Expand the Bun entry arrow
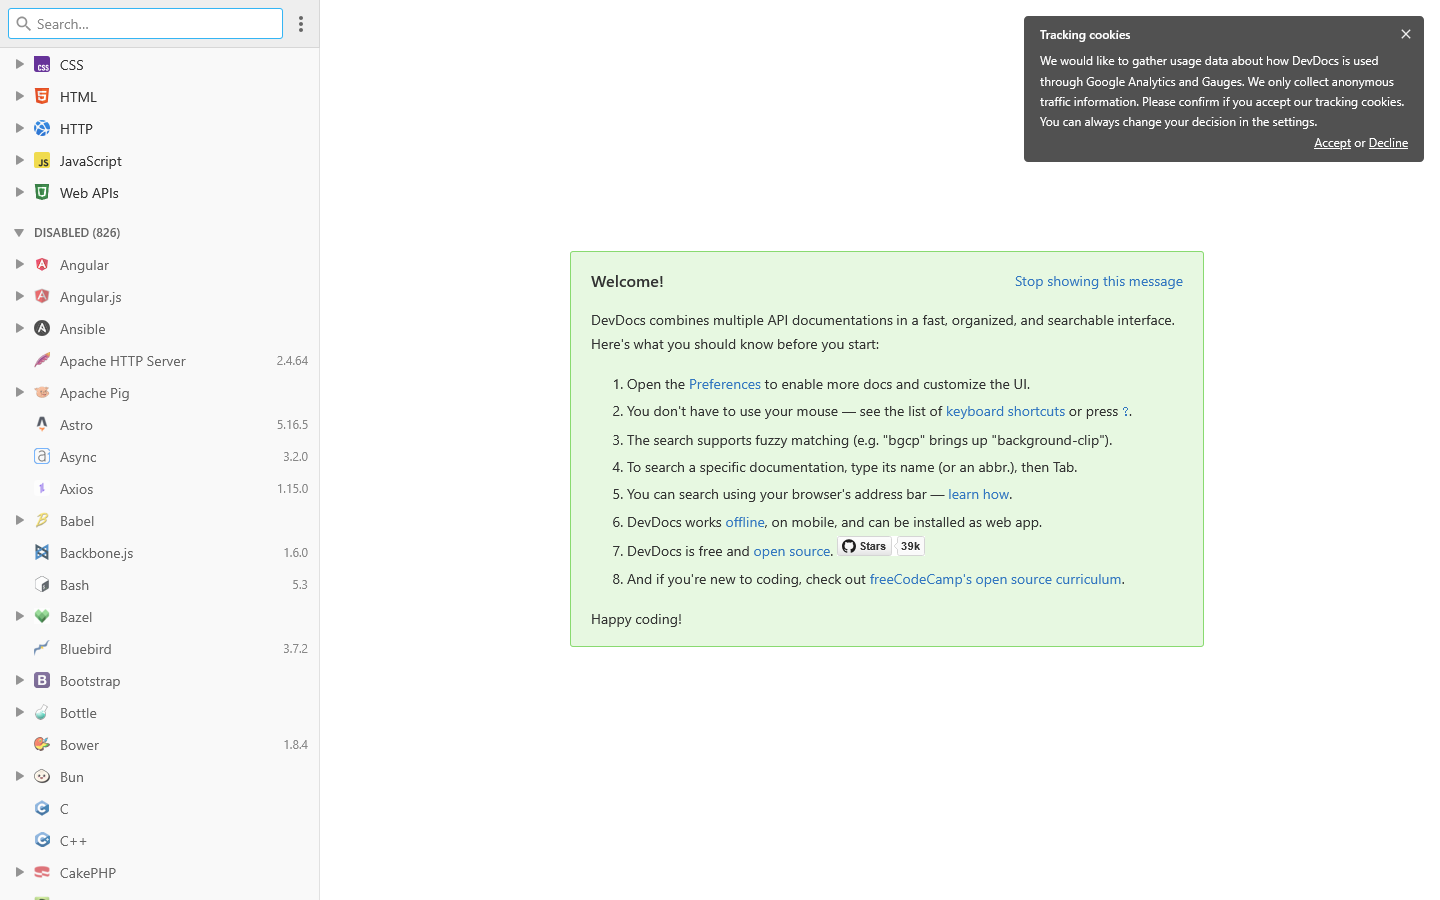 (19, 776)
